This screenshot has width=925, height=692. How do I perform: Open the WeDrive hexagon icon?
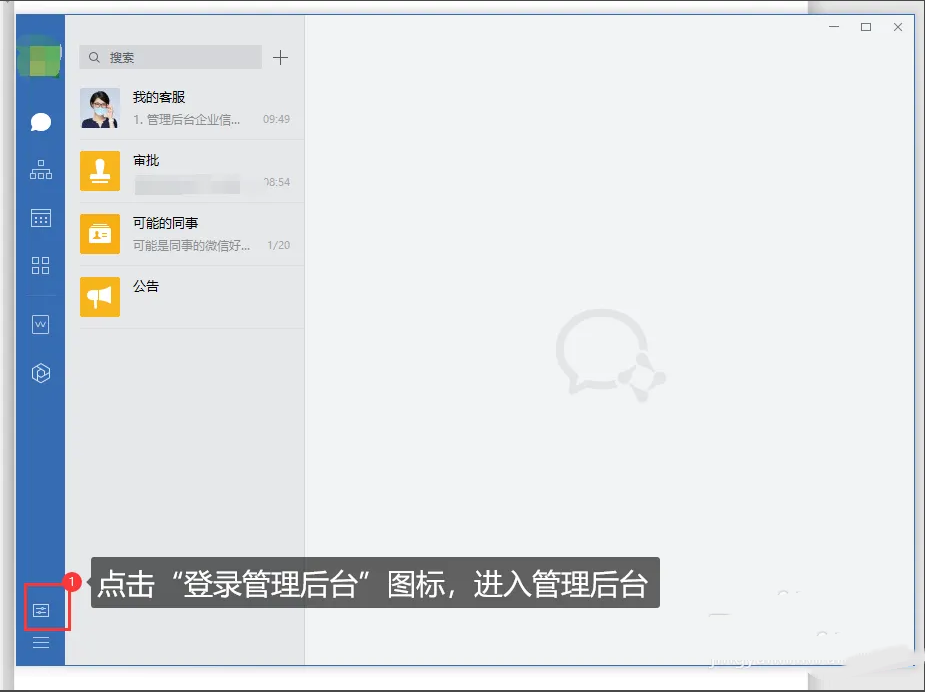coord(40,371)
